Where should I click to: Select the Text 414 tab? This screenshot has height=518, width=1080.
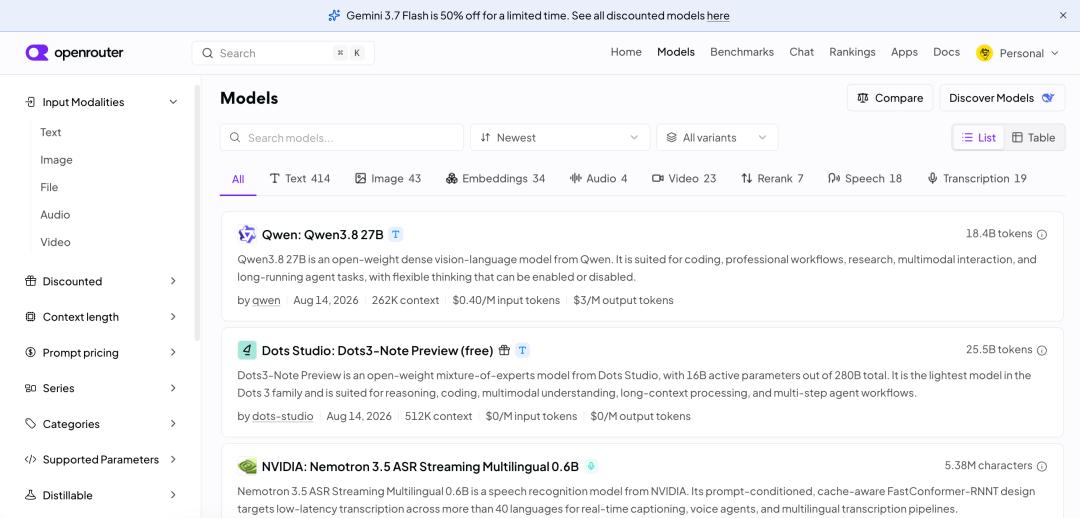point(300,178)
